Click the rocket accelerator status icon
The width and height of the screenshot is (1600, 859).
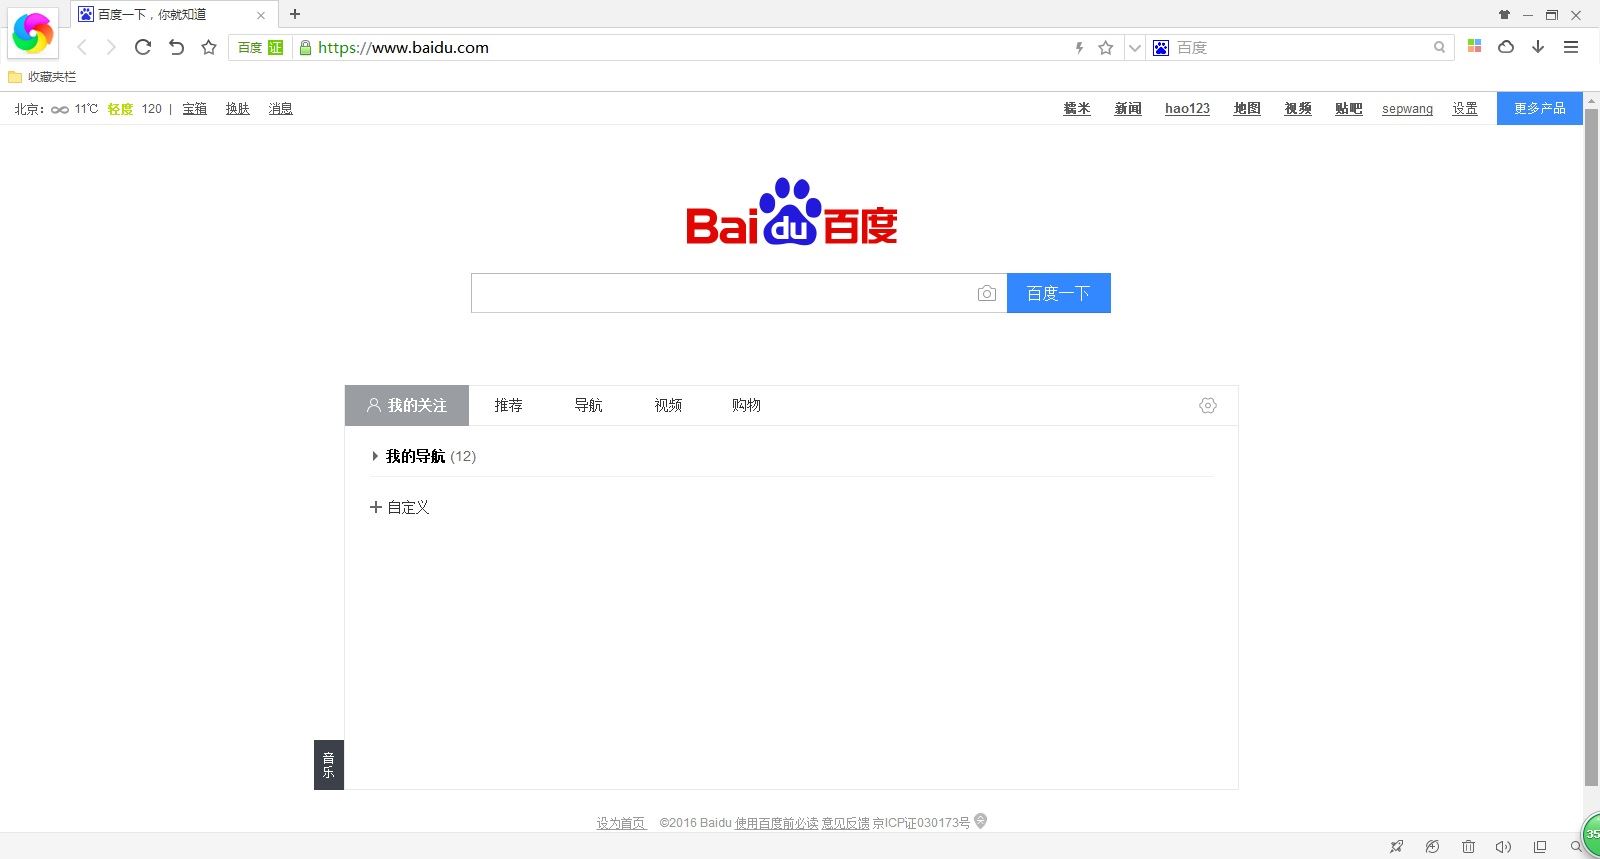[1397, 847]
